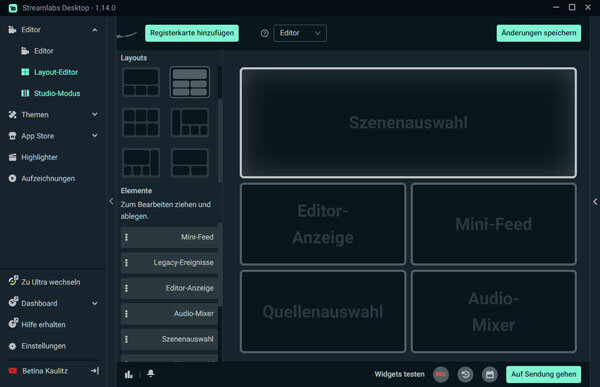Screen dimensions: 600x387
Task: Click the Legacy-Ereignisse drag handle
Action: pos(126,263)
